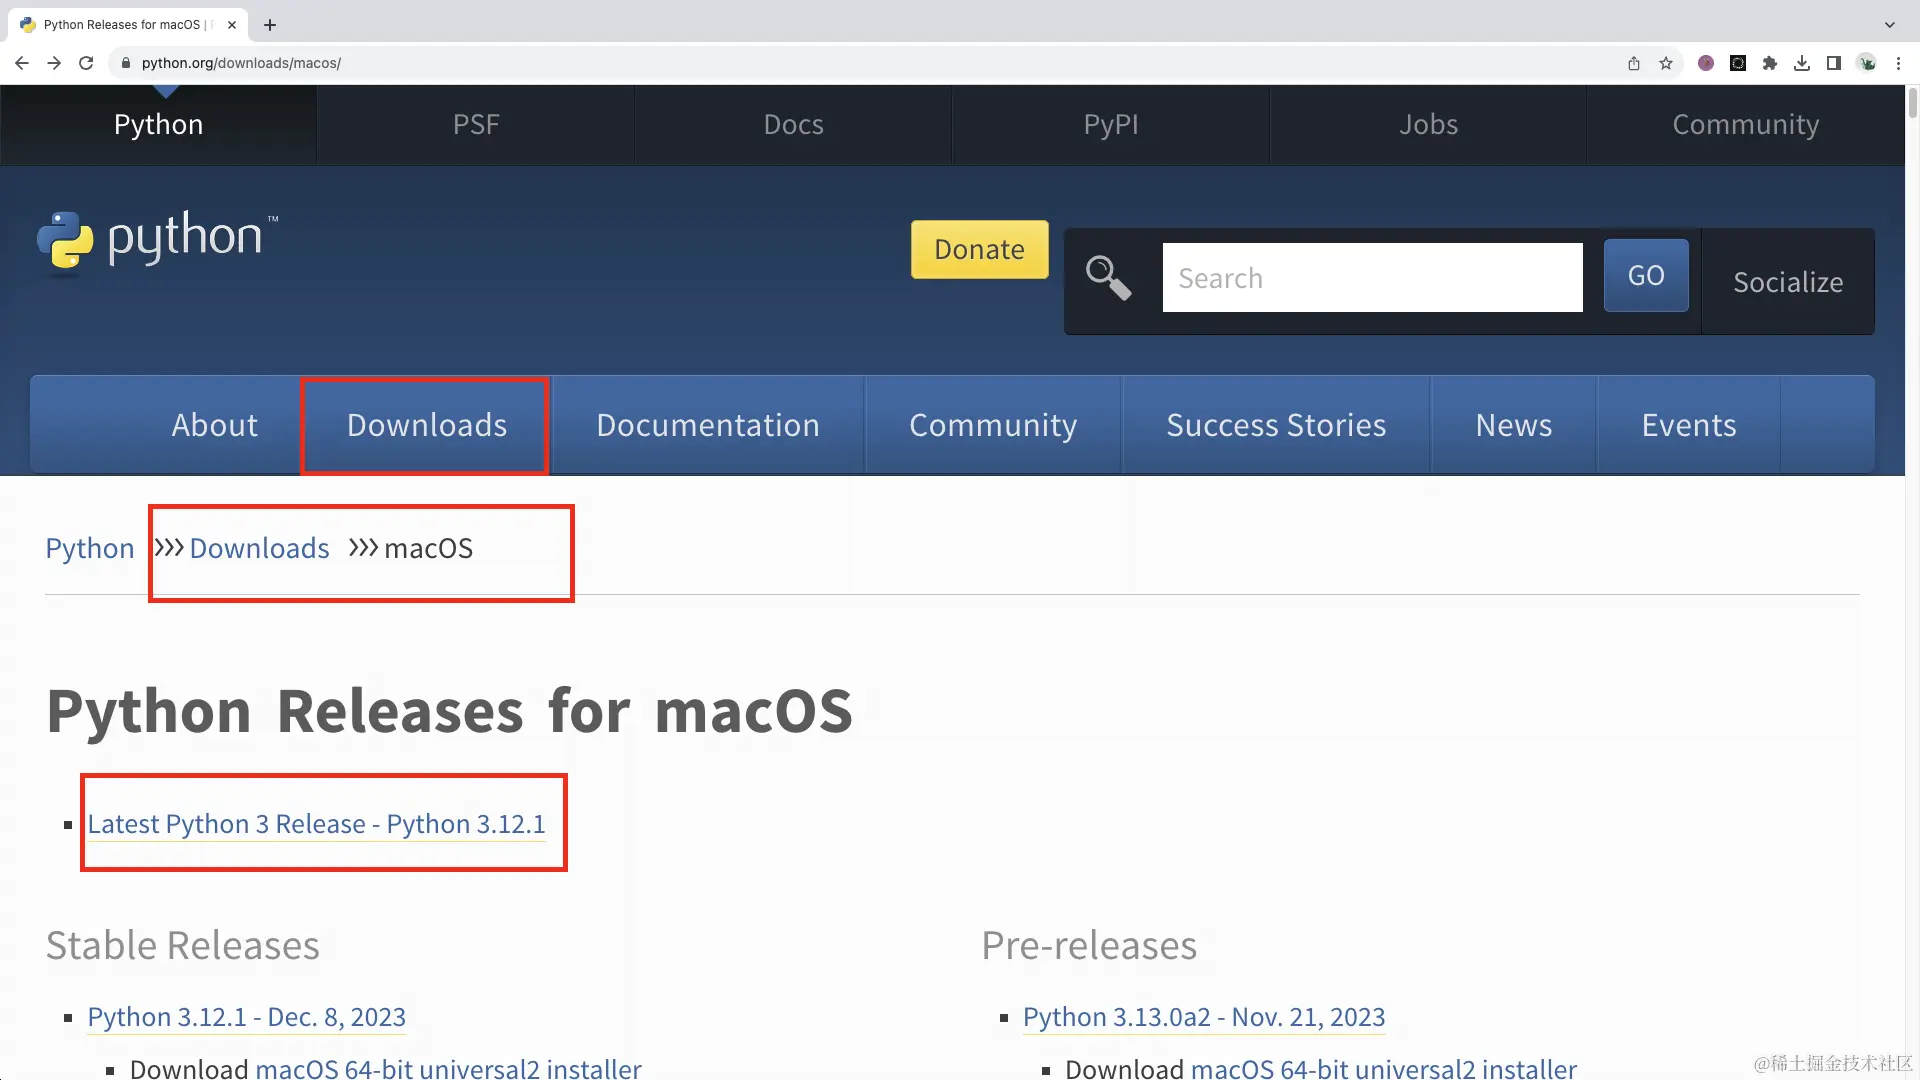
Task: Toggle the browser side panel icon
Action: coord(1834,63)
